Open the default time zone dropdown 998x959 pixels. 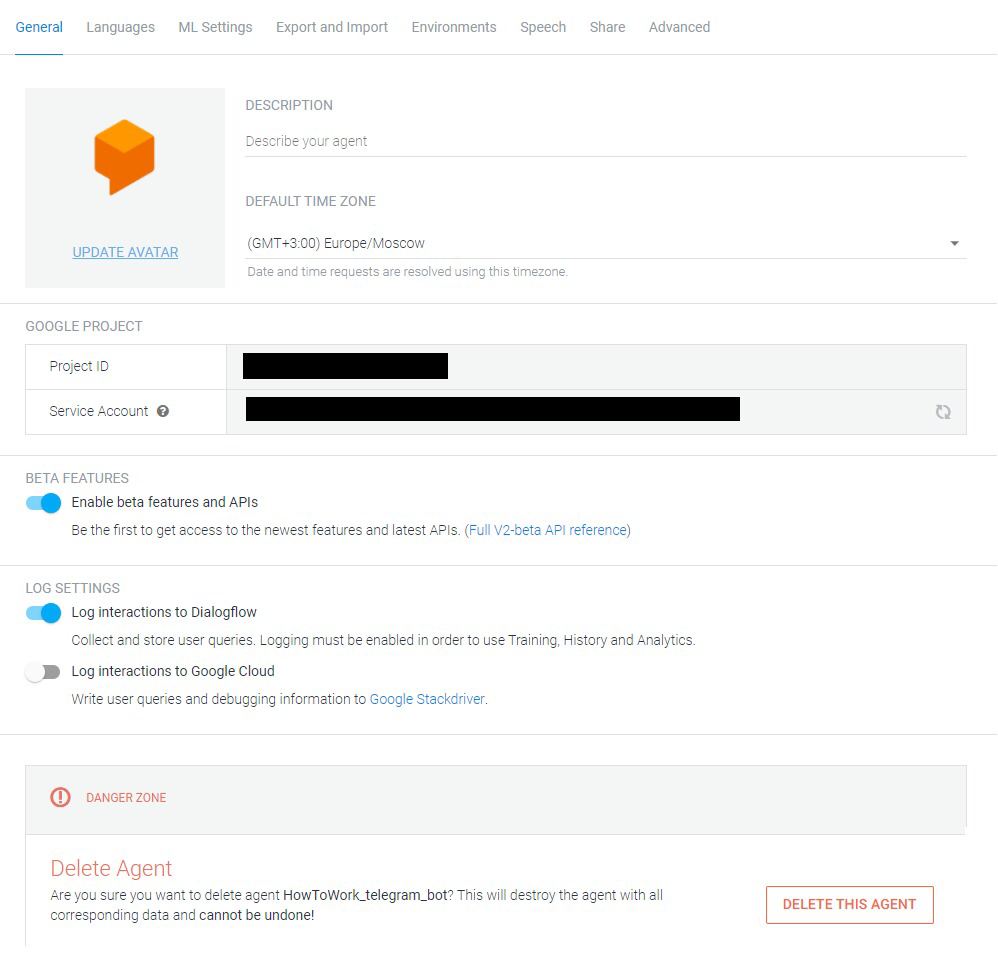pos(605,243)
